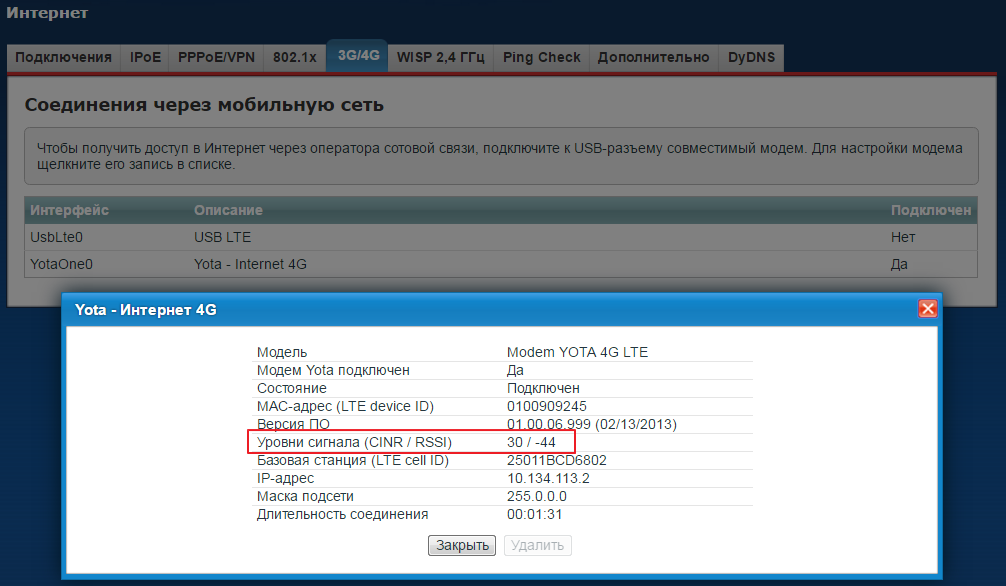Click the Подключен column header

(930, 210)
